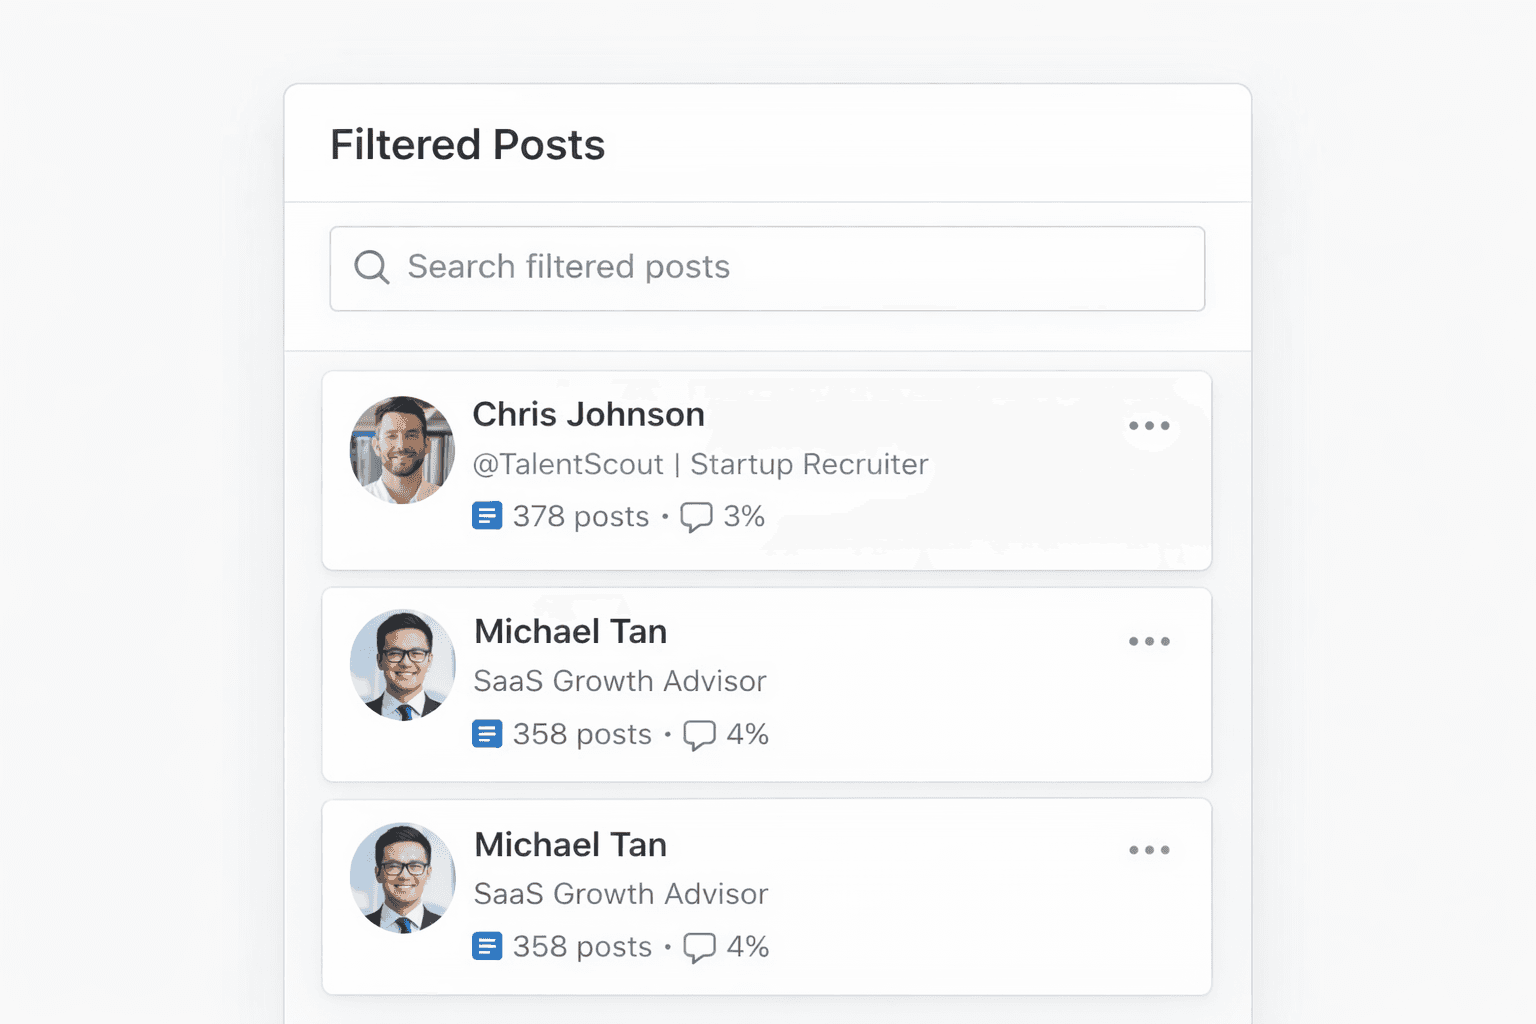This screenshot has height=1024, width=1536.
Task: Click the posts icon in the middle card
Action: [487, 734]
